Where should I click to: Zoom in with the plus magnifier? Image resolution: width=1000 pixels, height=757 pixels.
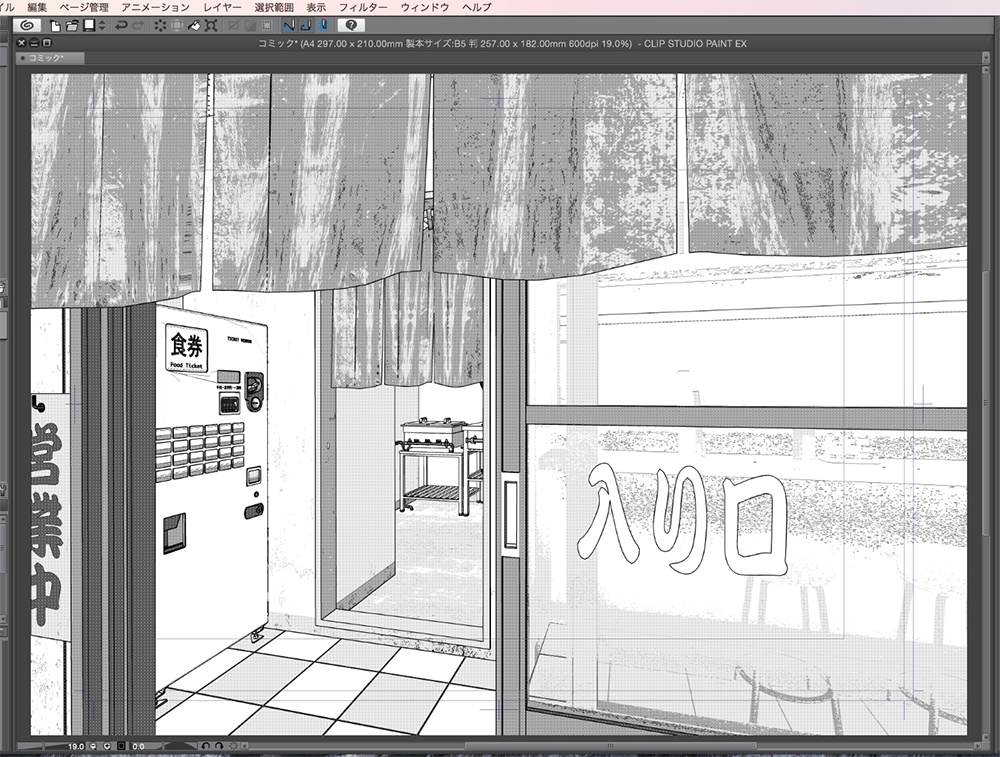click(x=107, y=746)
